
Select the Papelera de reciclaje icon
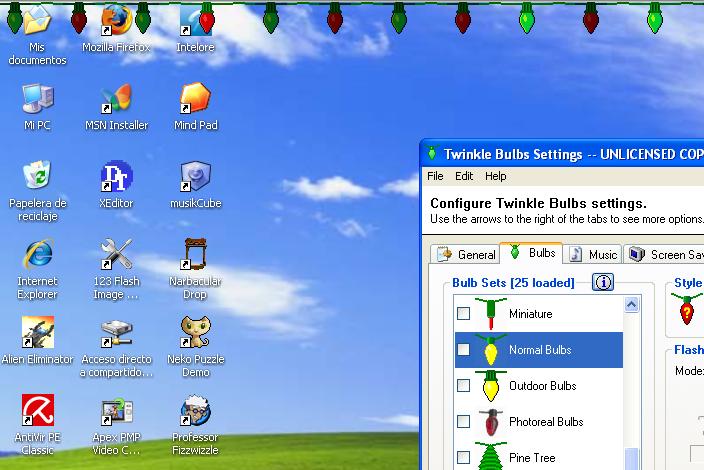(37, 176)
